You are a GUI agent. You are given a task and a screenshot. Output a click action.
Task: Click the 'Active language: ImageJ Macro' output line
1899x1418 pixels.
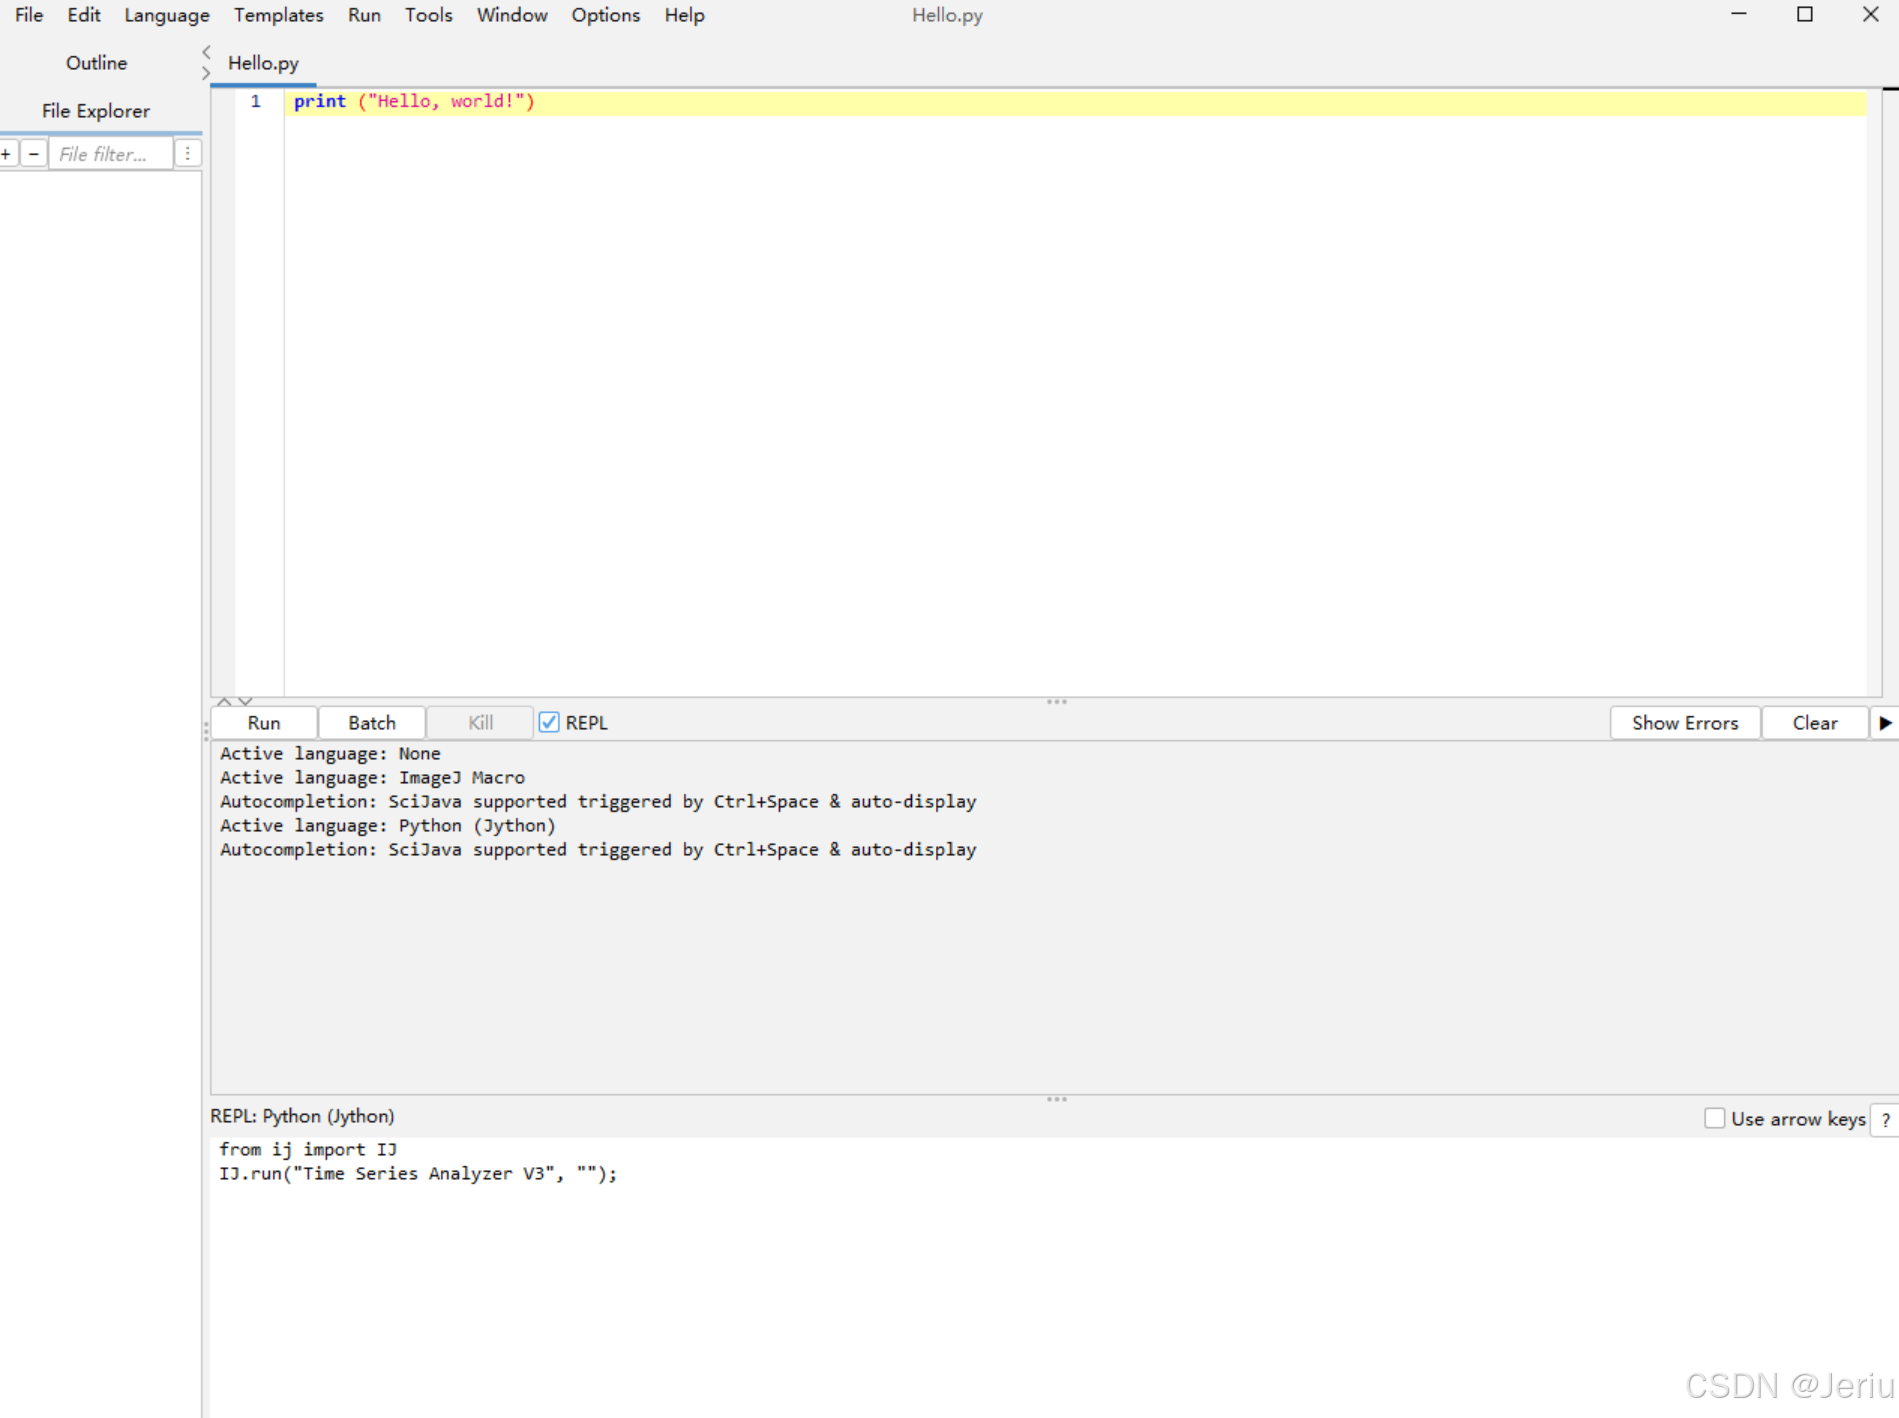pyautogui.click(x=372, y=777)
